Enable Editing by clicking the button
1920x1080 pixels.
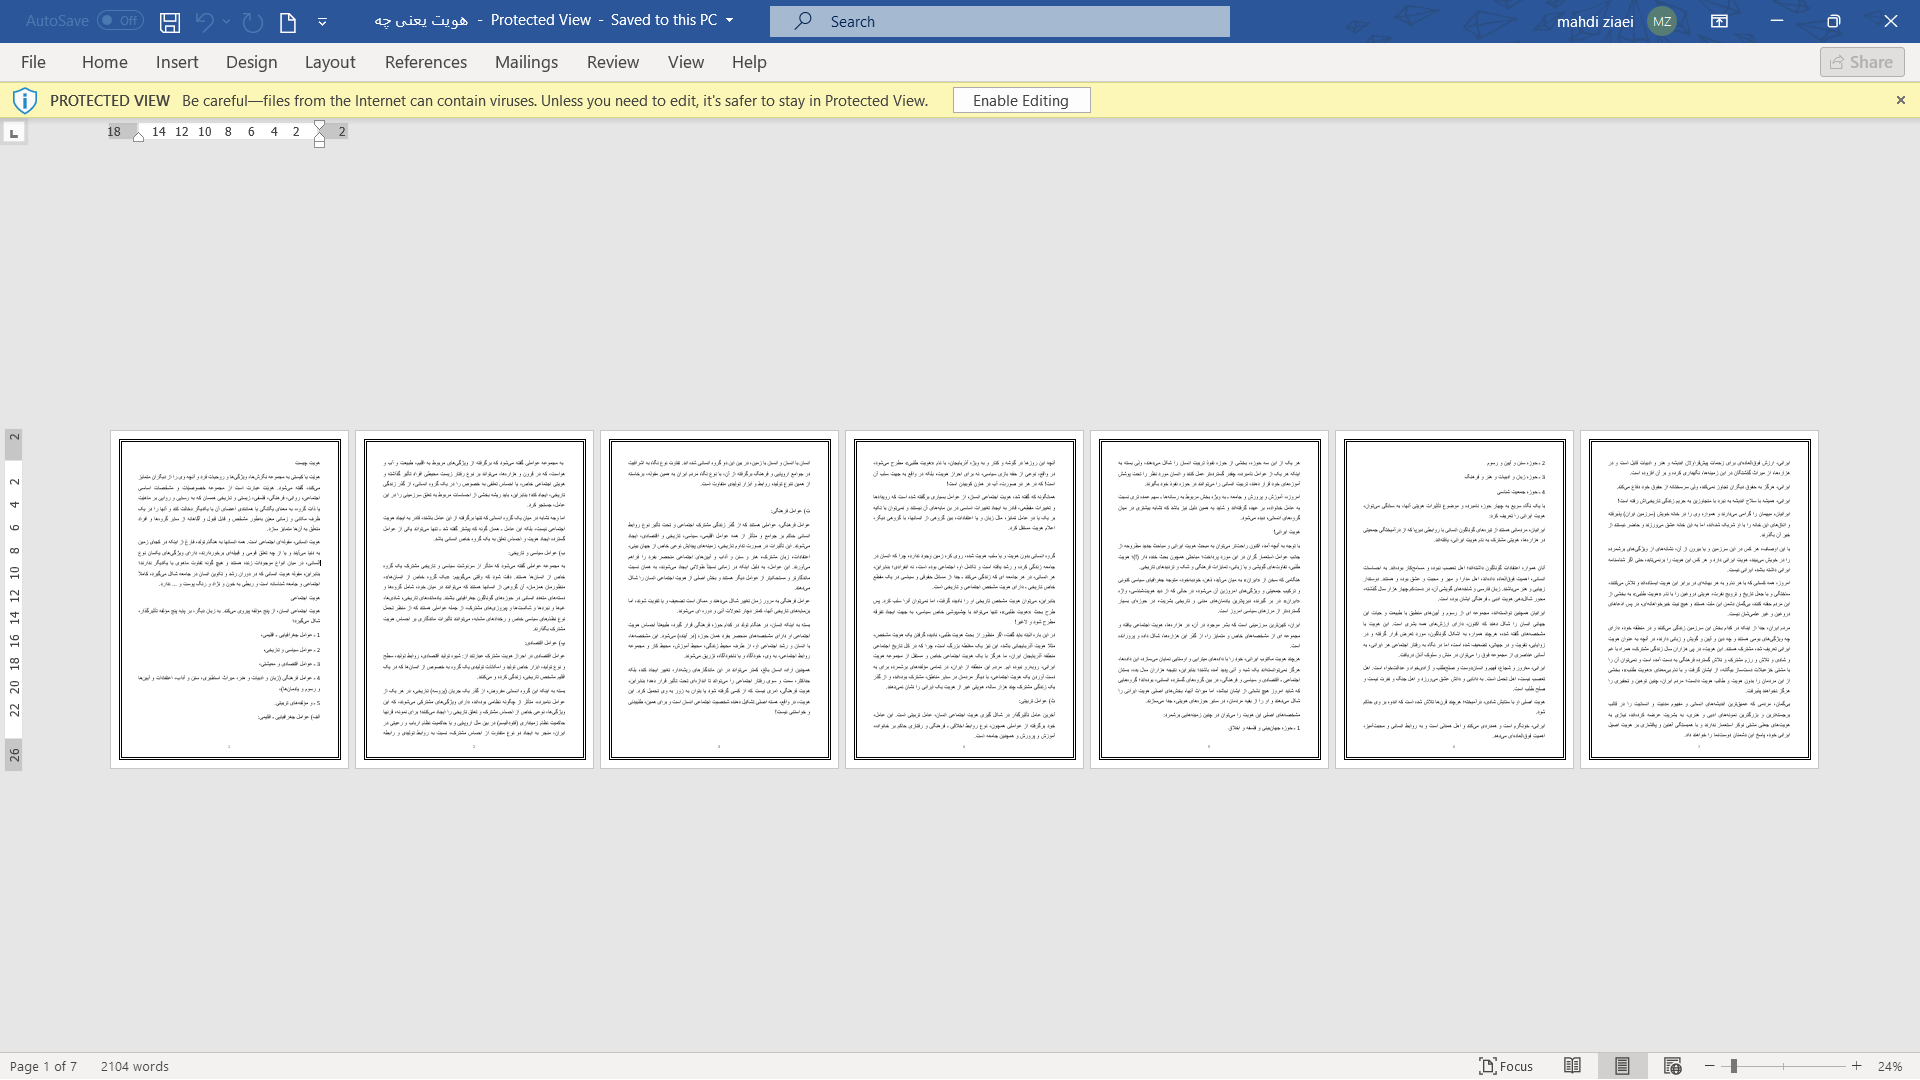1021,100
